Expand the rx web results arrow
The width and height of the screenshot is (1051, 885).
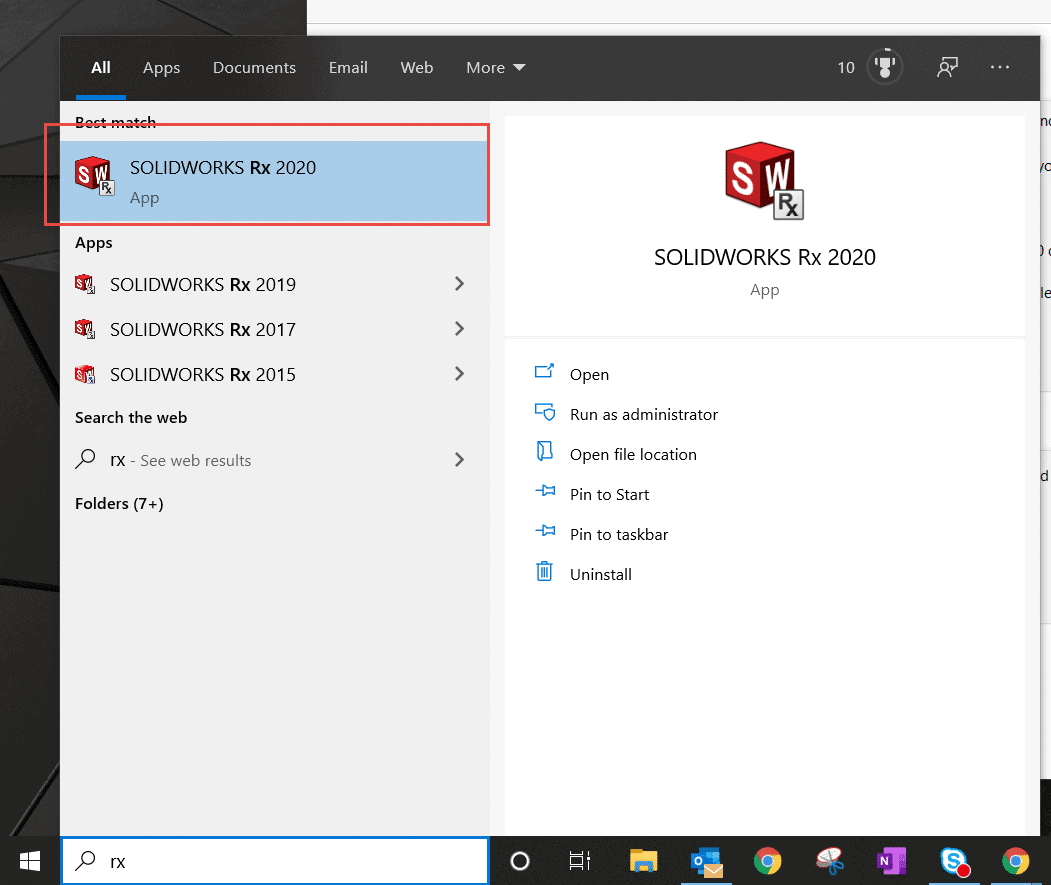pyautogui.click(x=459, y=459)
